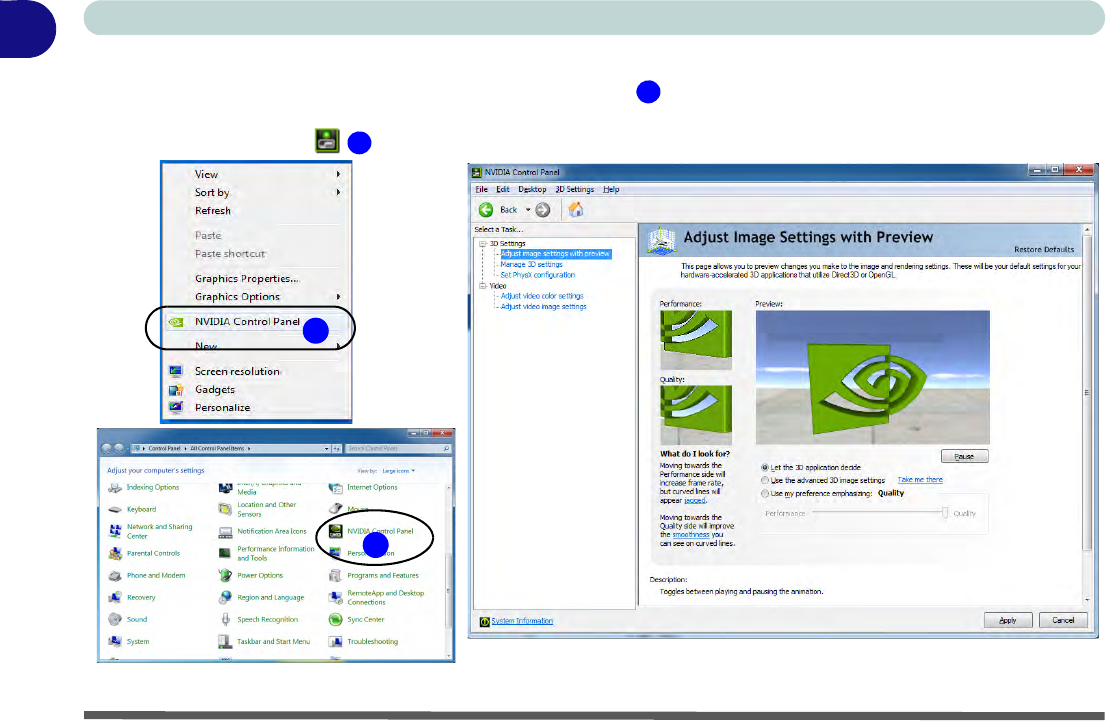
Task: Click the NVIDIA Control Panel title bar icon
Action: [476, 171]
